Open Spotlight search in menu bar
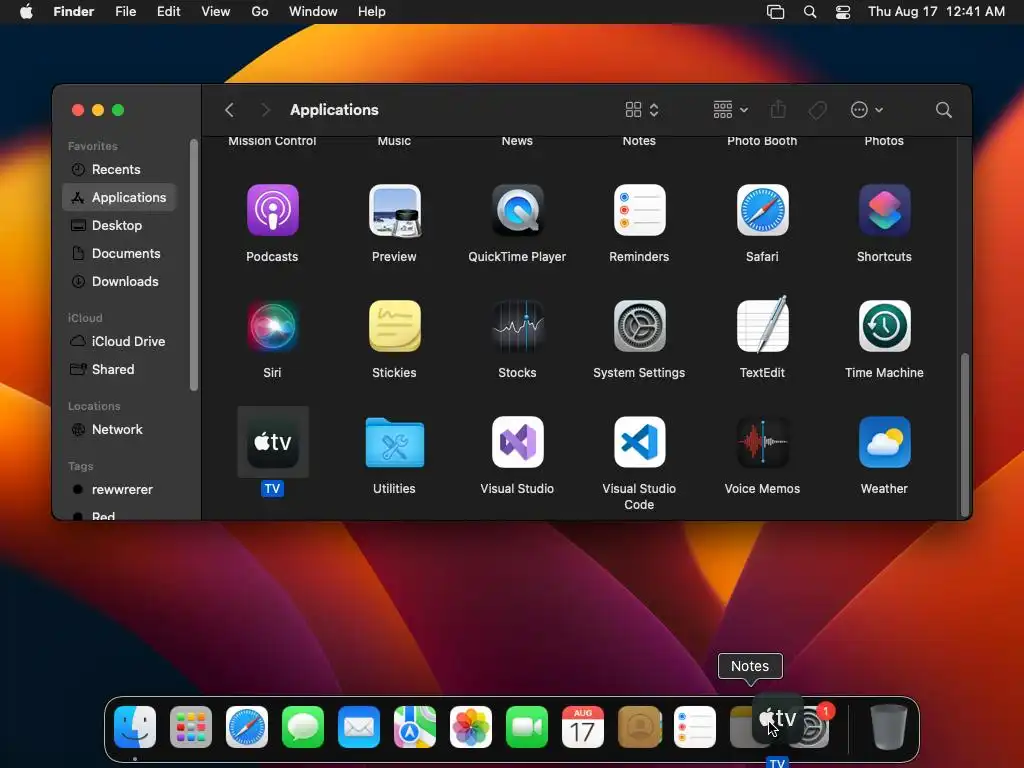Image resolution: width=1024 pixels, height=768 pixels. tap(810, 12)
